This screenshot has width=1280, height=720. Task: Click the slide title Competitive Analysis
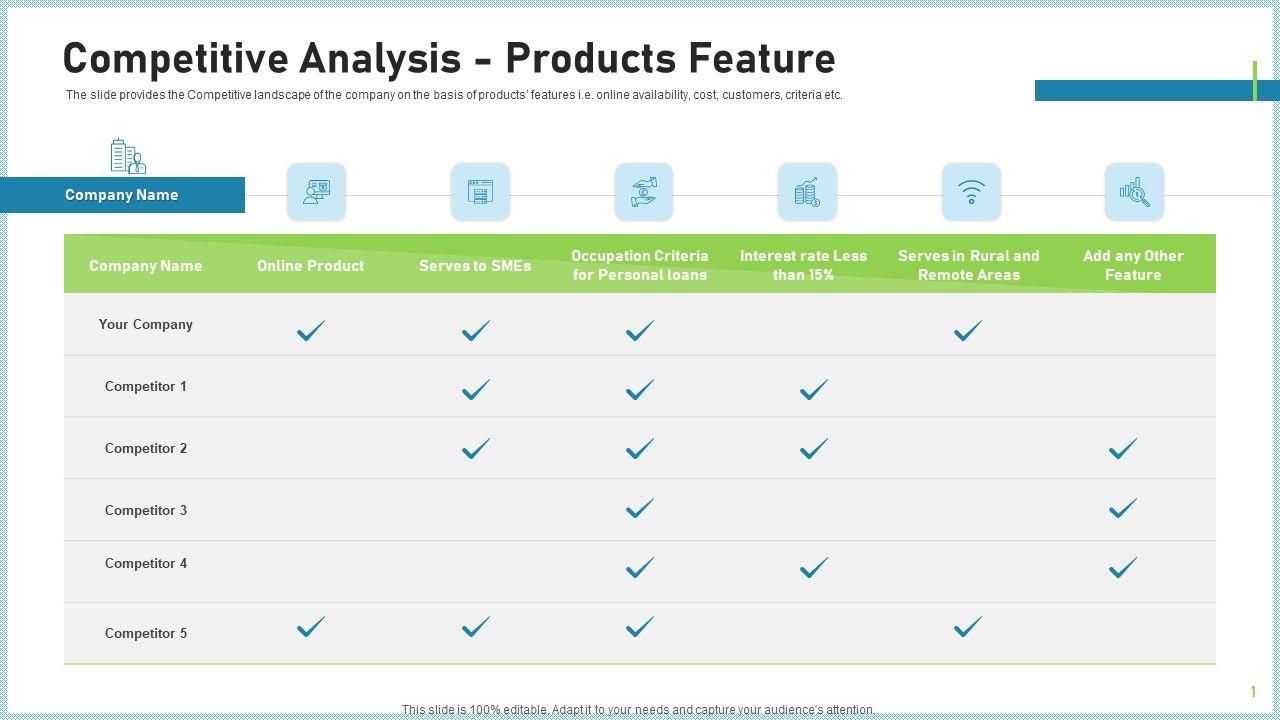tap(449, 59)
